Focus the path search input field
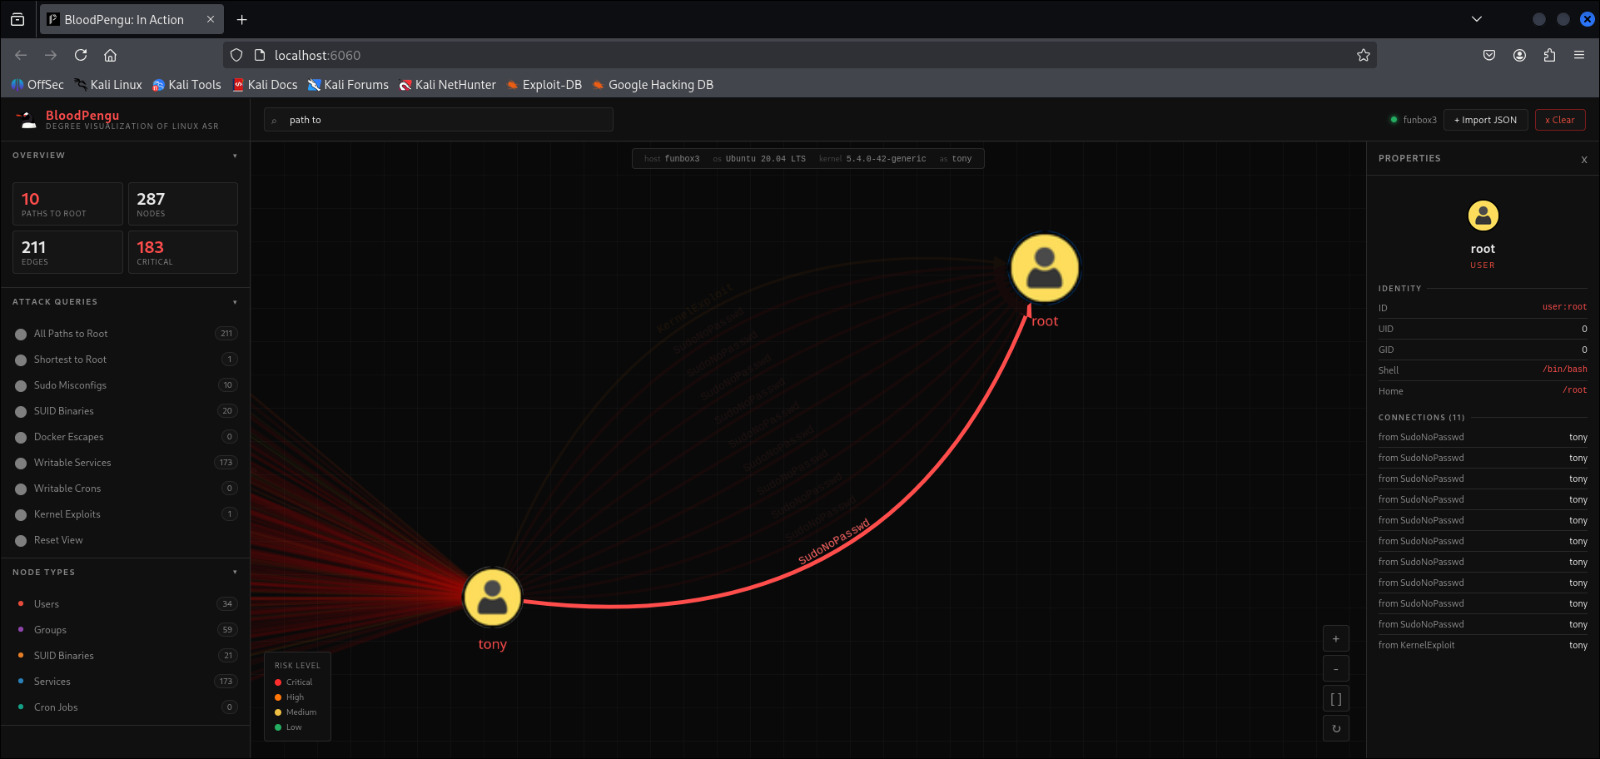 (438, 120)
